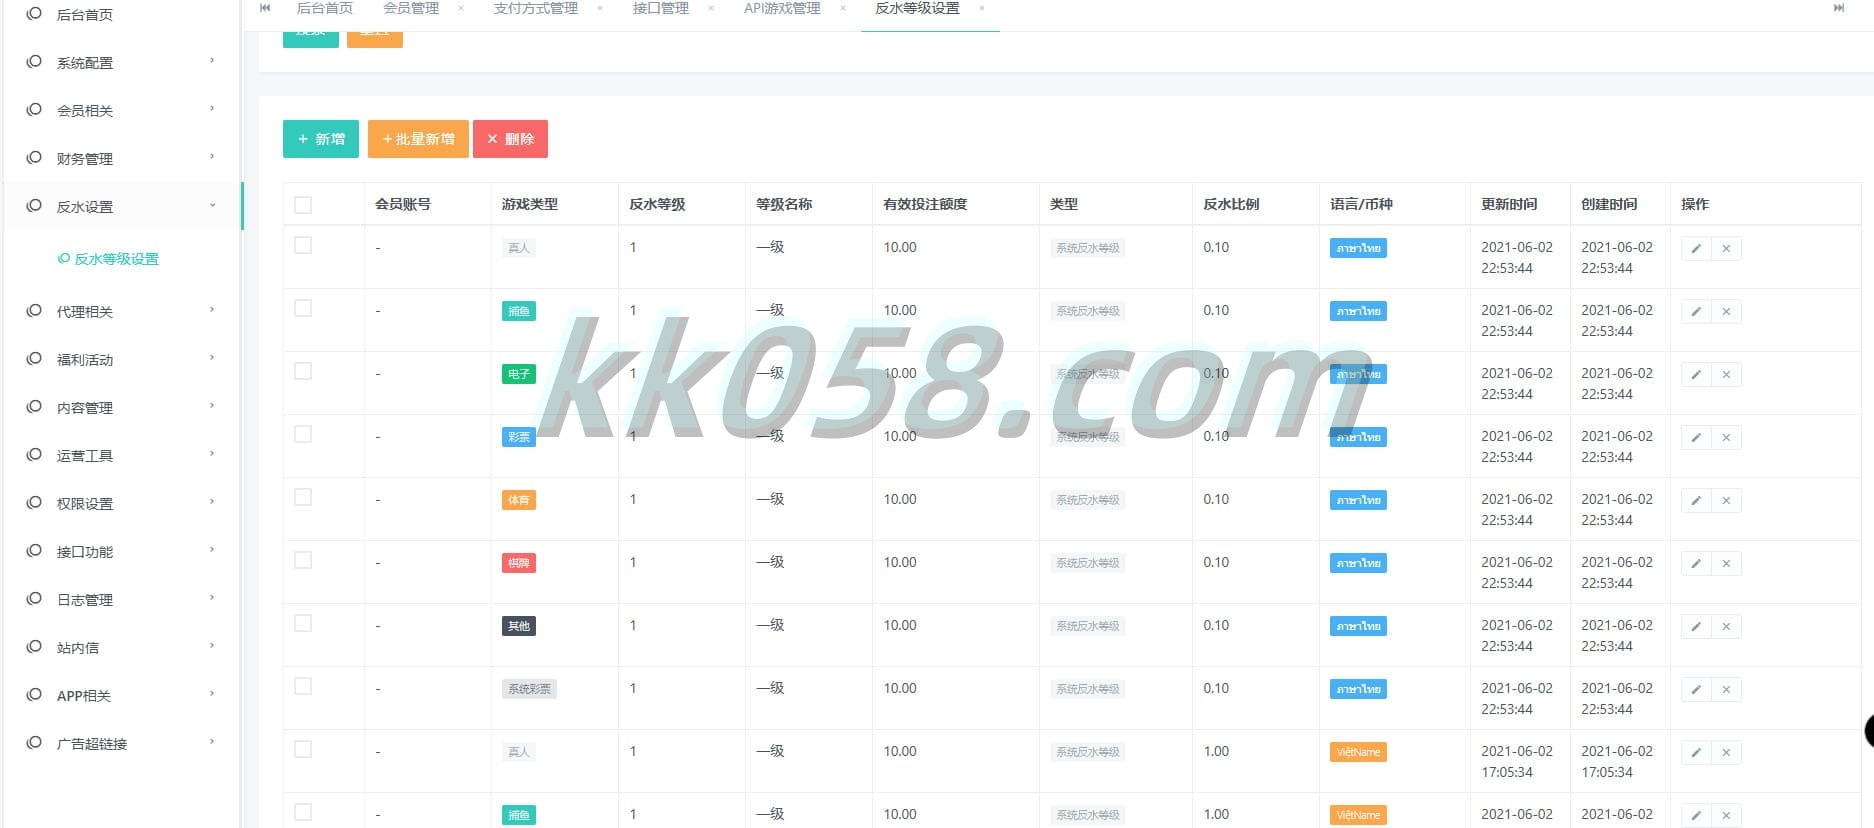Close the 接口管理 tab
The width and height of the screenshot is (1874, 828).
pyautogui.click(x=711, y=8)
